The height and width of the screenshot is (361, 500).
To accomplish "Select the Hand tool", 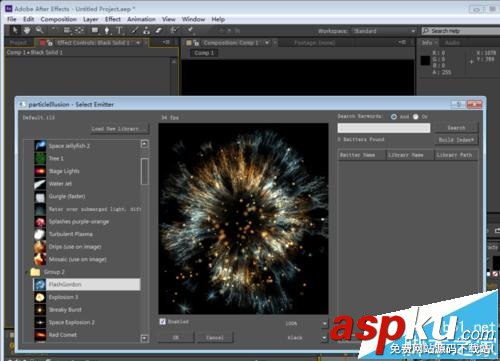I will 27,30.
